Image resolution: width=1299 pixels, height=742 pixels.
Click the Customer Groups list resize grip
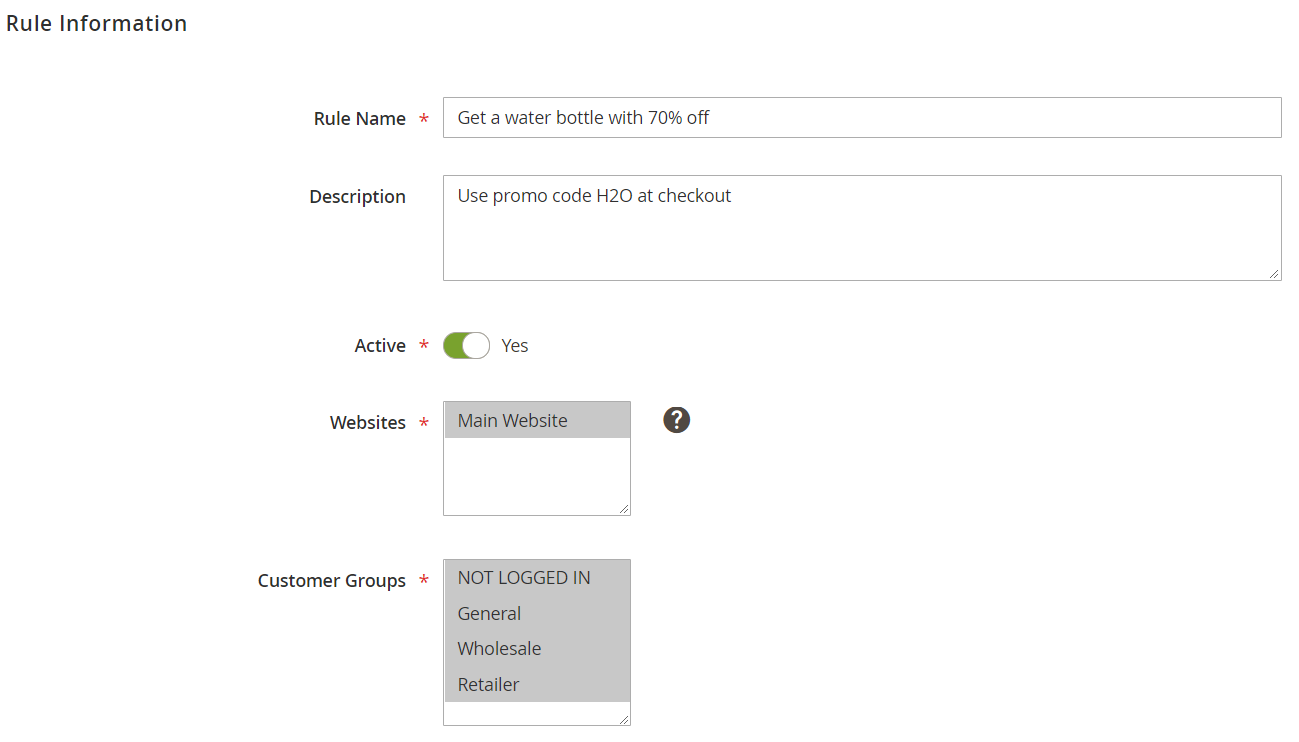(624, 718)
